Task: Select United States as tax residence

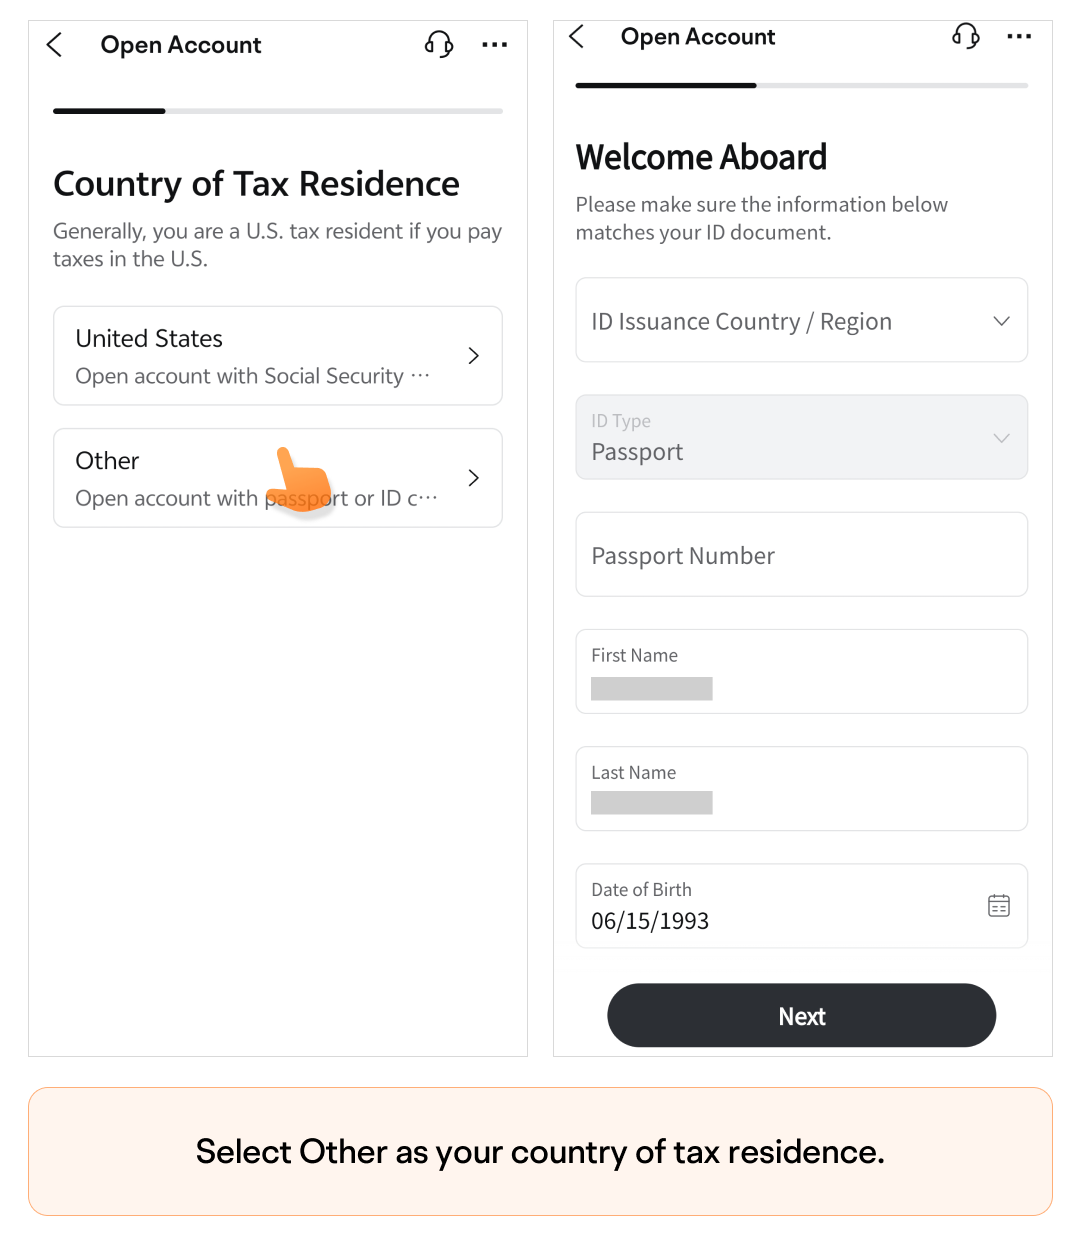Action: tap(278, 356)
